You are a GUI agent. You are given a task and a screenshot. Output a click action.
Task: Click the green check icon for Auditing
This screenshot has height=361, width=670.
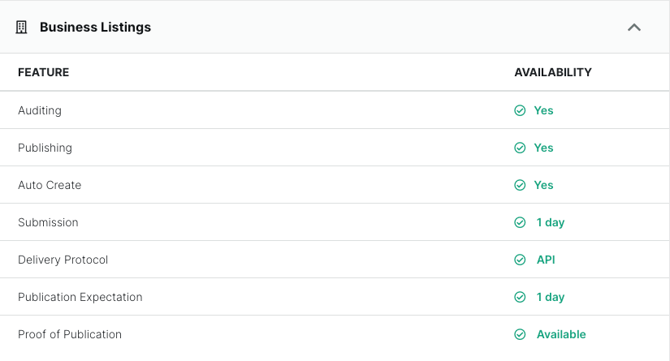click(x=520, y=111)
